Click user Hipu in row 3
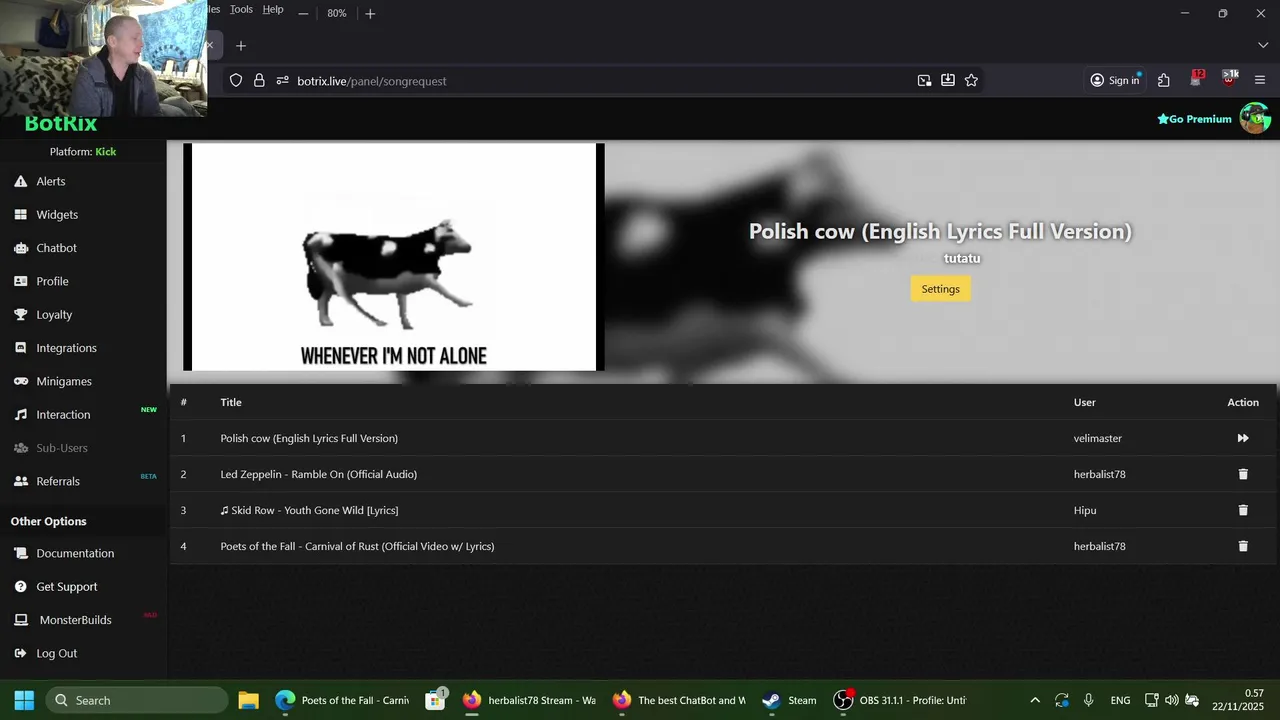The image size is (1280, 720). point(1085,510)
